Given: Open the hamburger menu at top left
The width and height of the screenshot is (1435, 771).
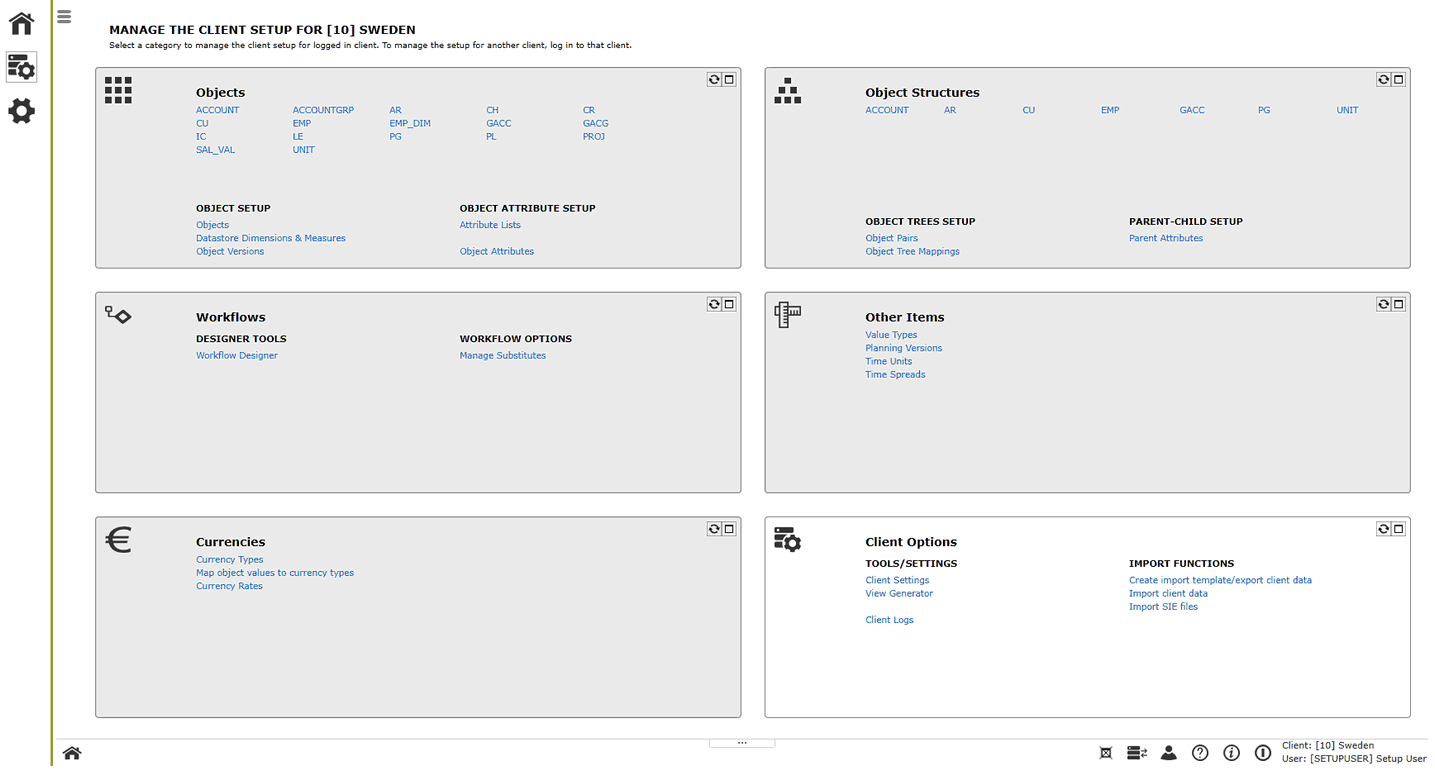Looking at the screenshot, I should pos(63,16).
